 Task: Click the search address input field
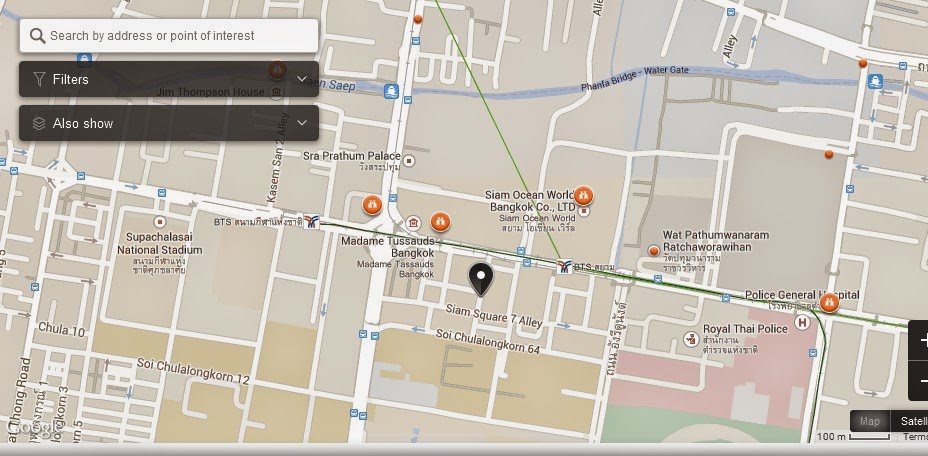[x=169, y=36]
